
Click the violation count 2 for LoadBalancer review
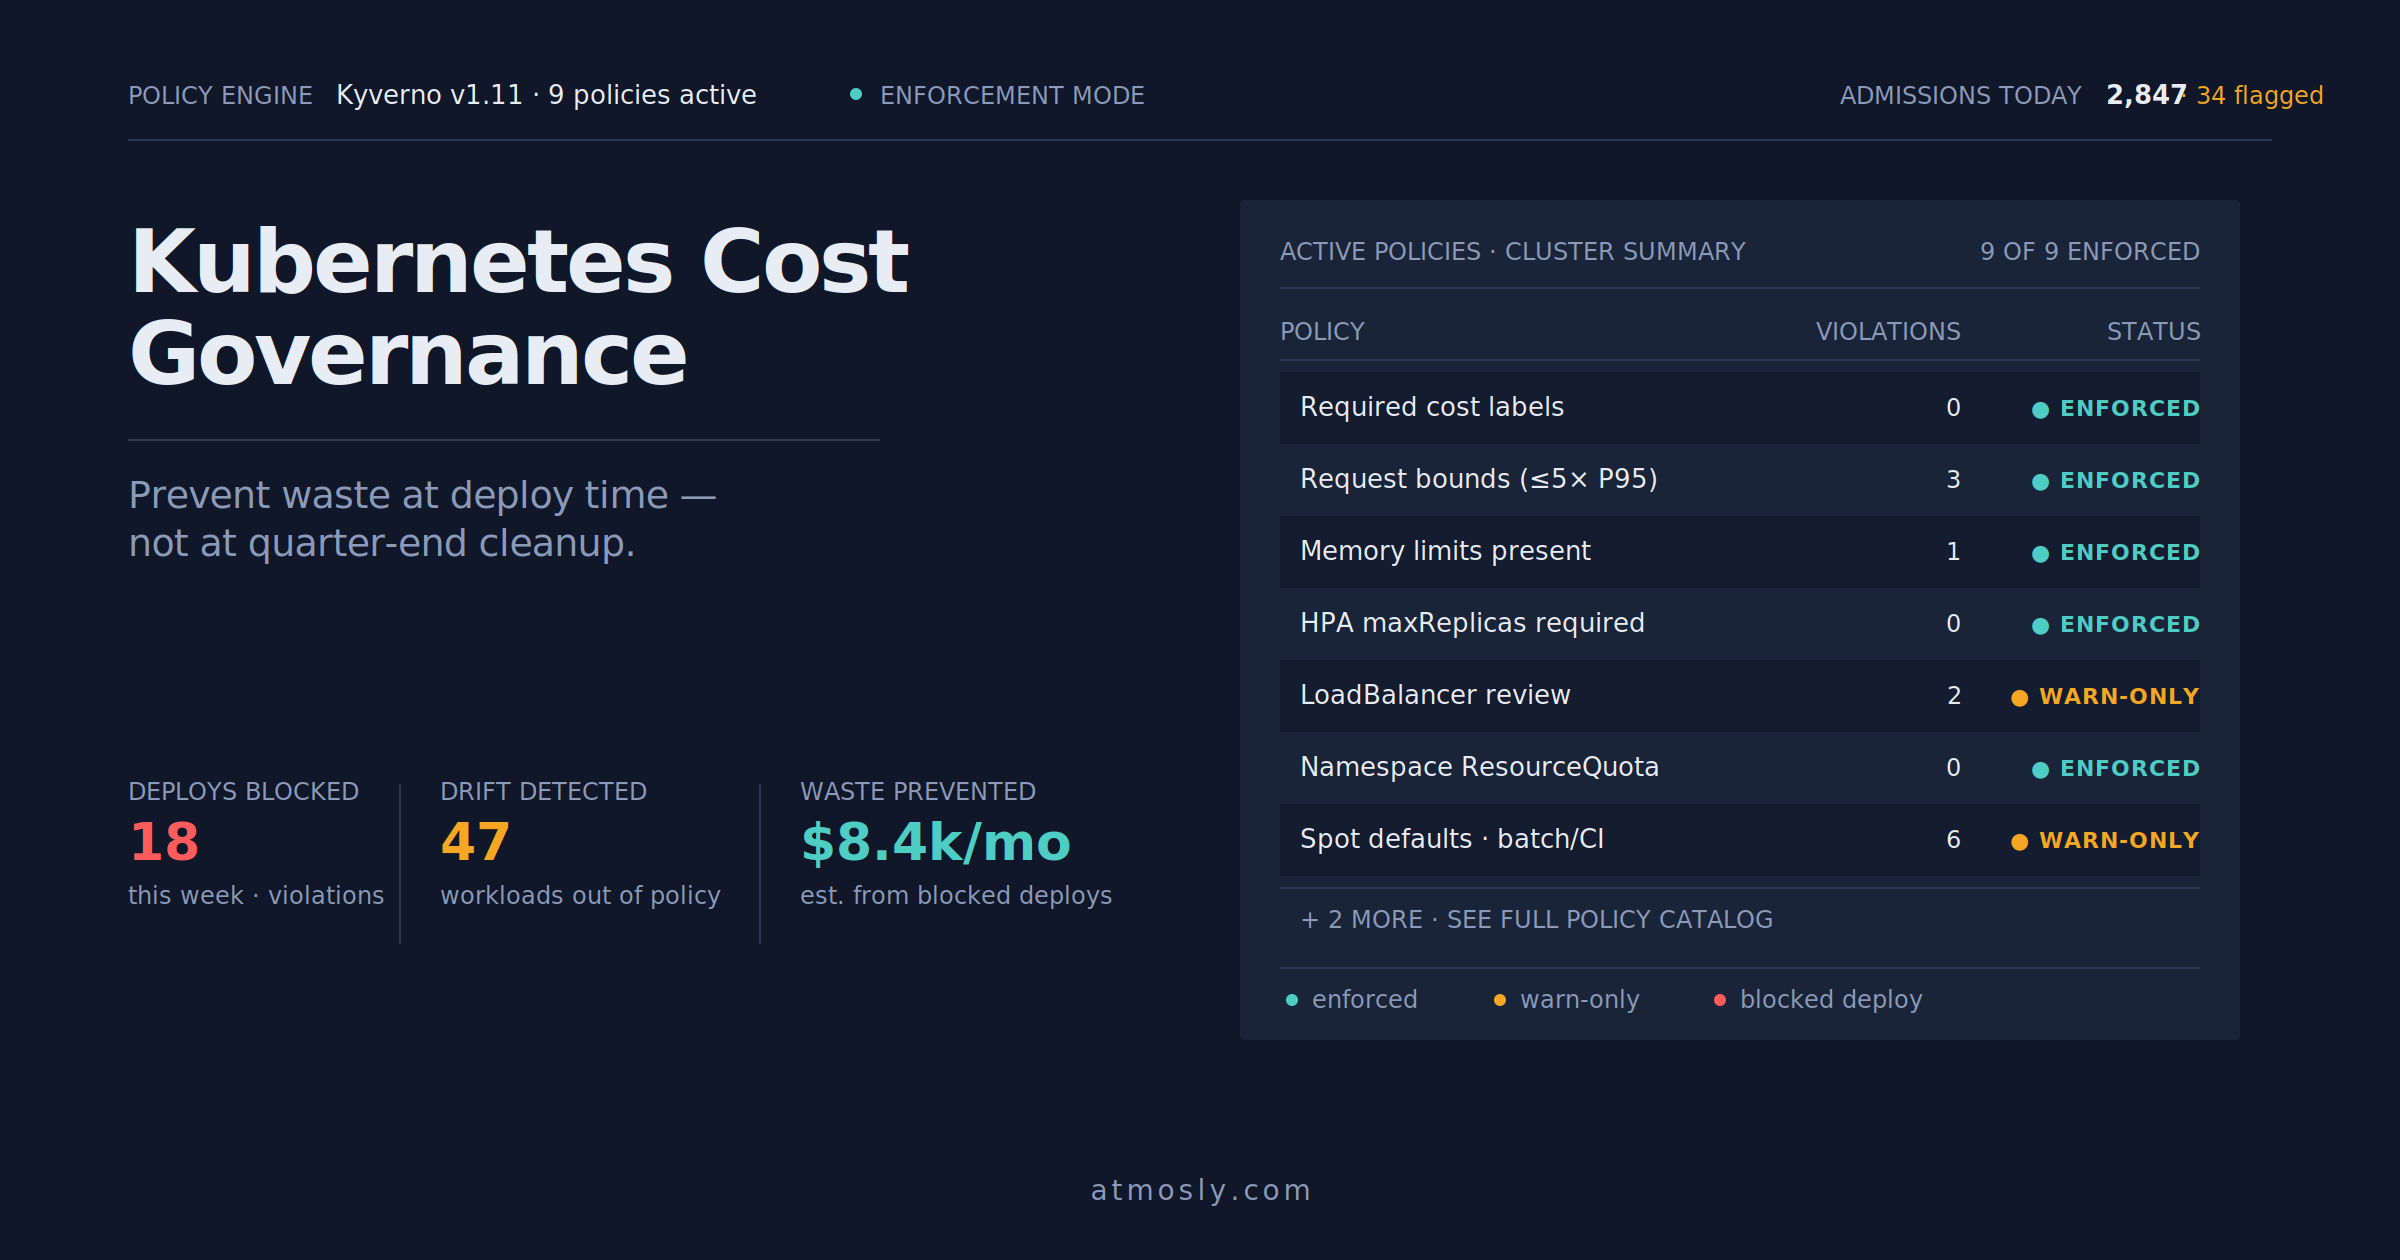pos(1953,696)
